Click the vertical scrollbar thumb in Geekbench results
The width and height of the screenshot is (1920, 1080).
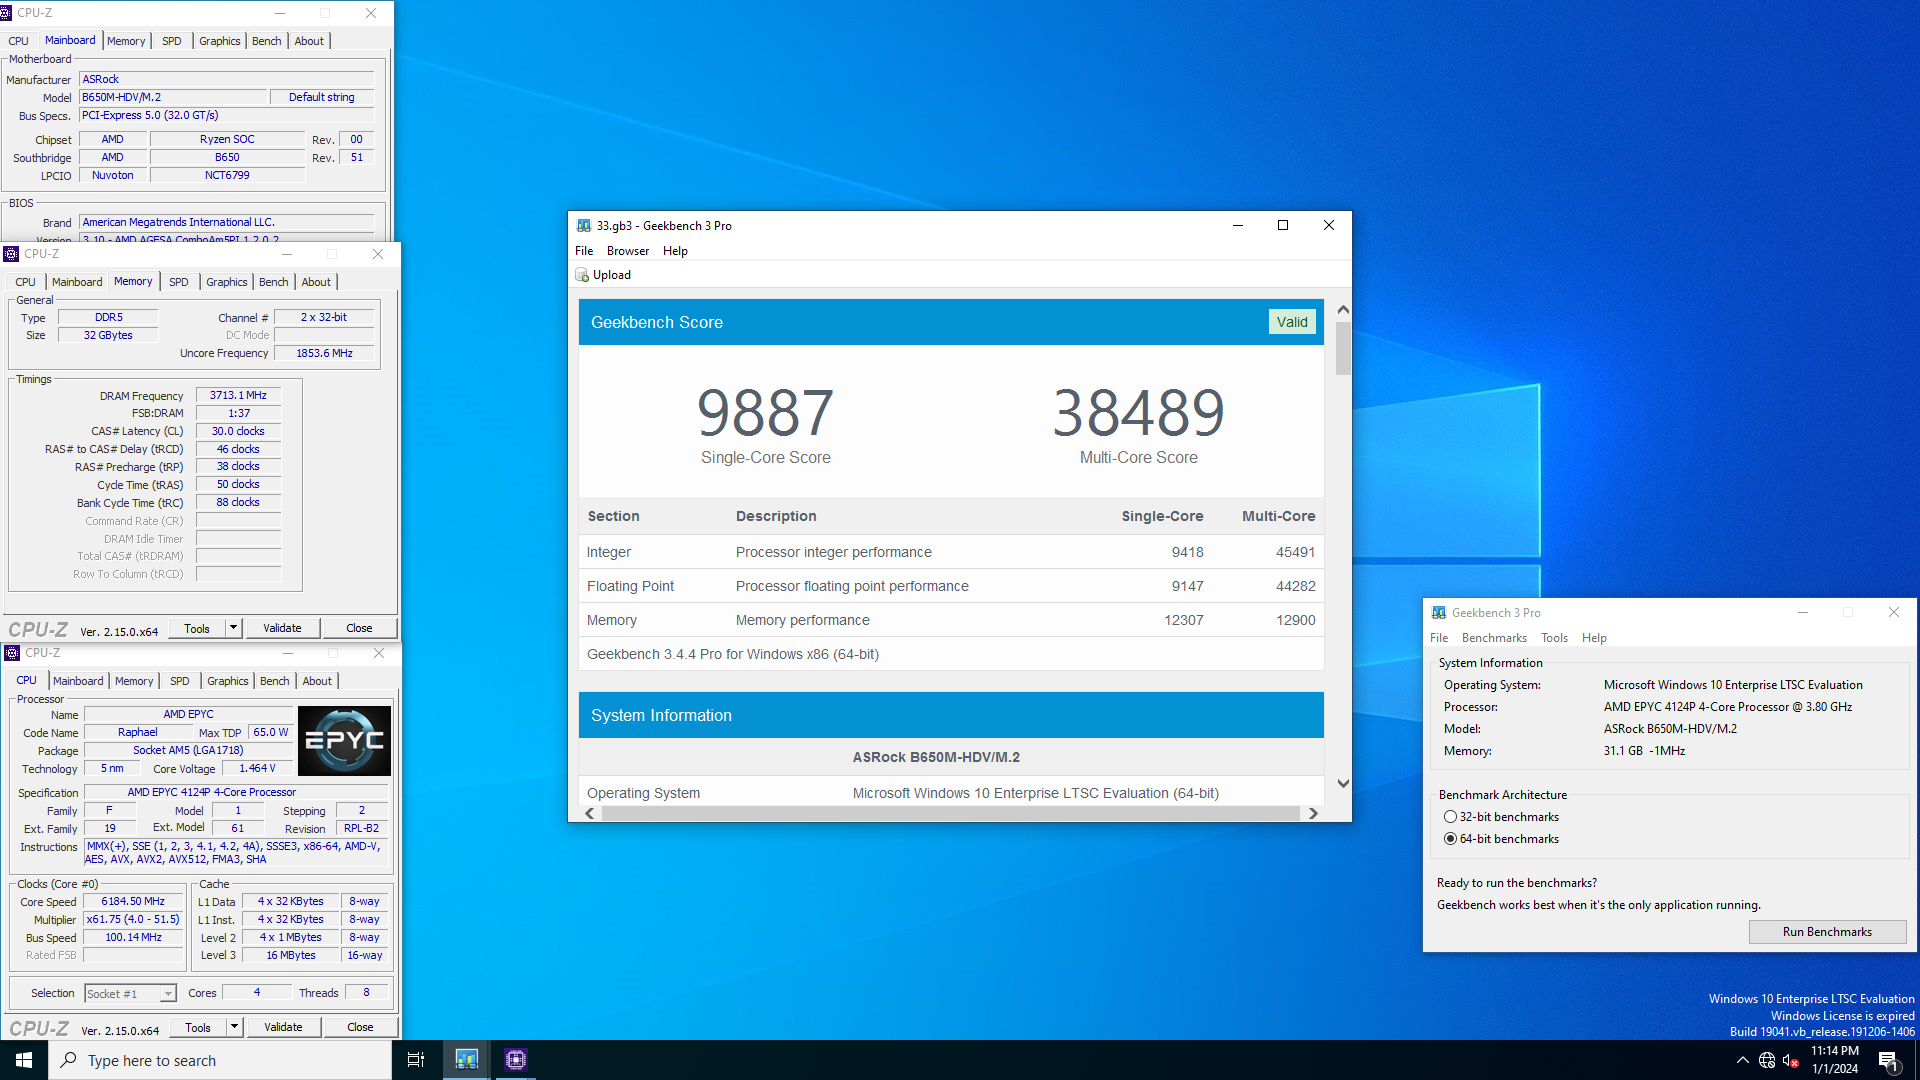(1343, 349)
